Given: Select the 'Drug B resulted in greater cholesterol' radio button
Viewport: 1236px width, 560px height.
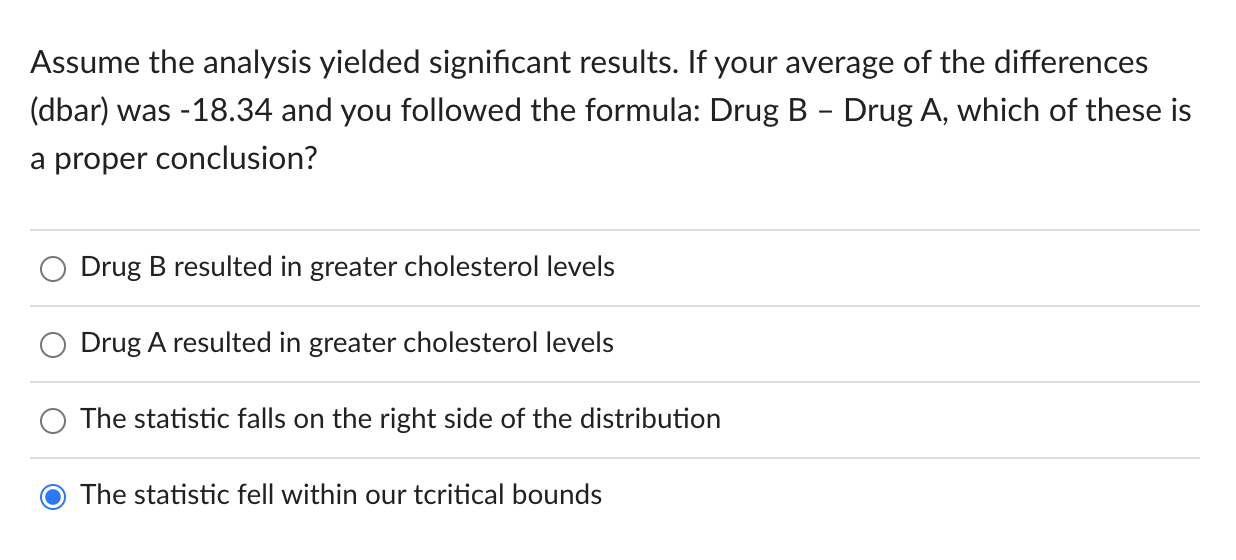Looking at the screenshot, I should pyautogui.click(x=53, y=268).
